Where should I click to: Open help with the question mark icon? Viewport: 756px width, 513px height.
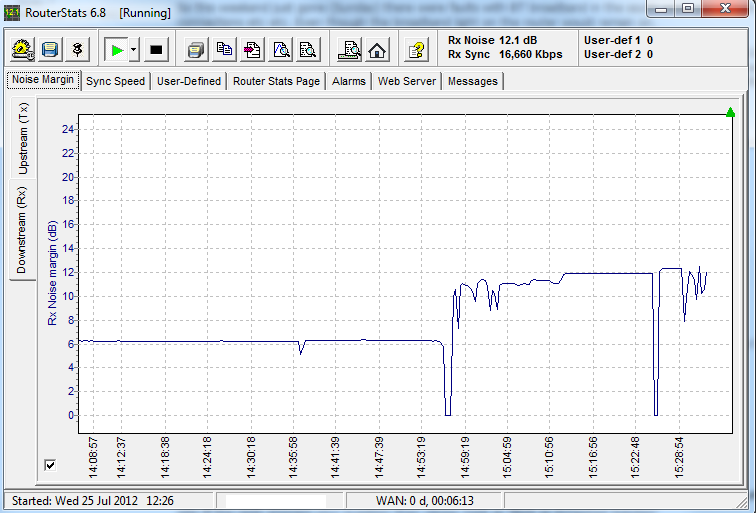(417, 49)
